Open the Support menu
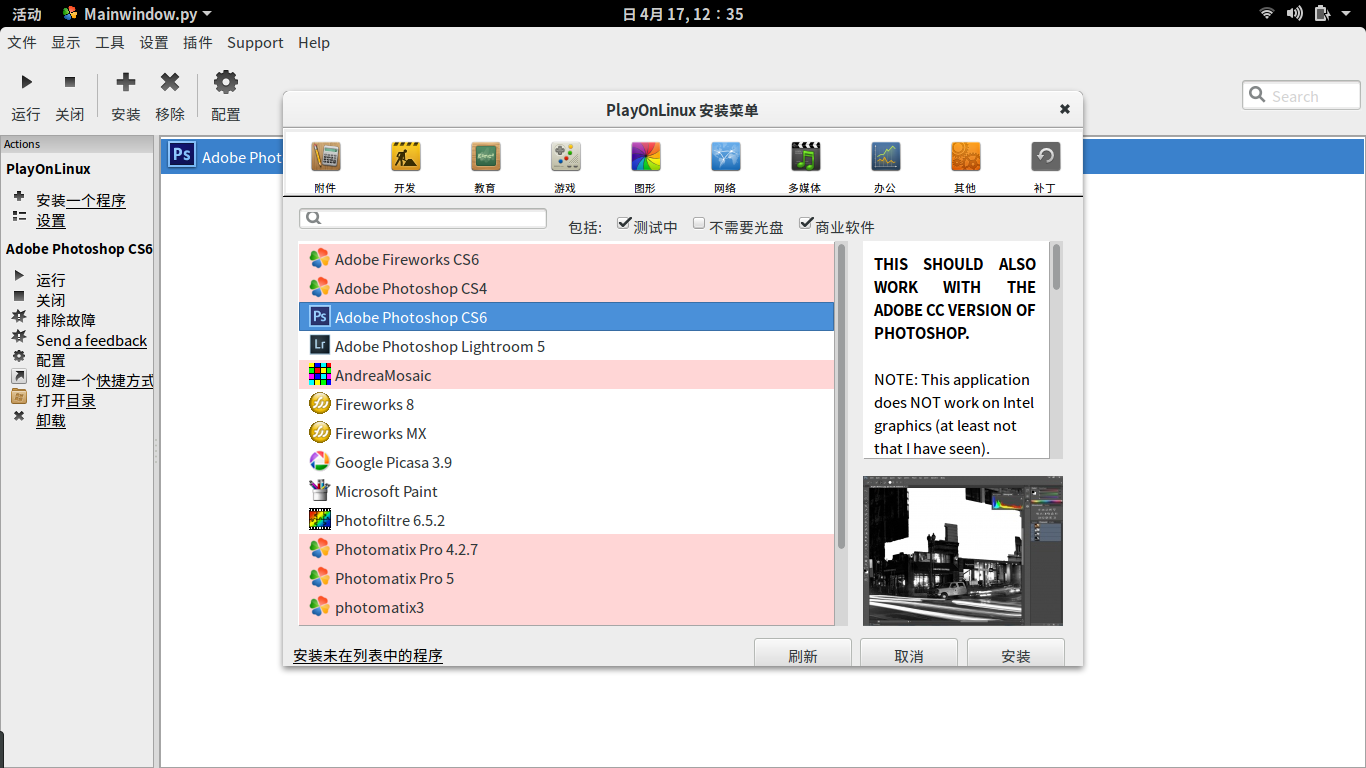Image resolution: width=1366 pixels, height=768 pixels. (x=255, y=42)
